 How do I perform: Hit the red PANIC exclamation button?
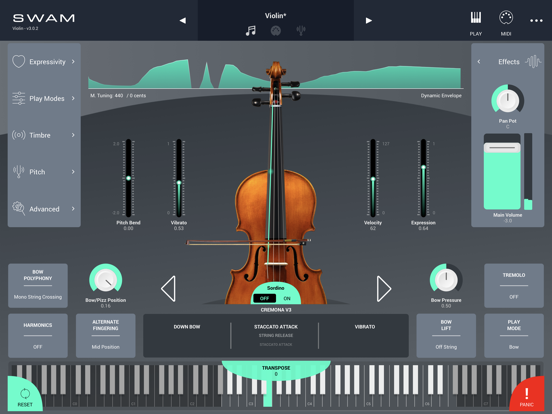(x=527, y=395)
